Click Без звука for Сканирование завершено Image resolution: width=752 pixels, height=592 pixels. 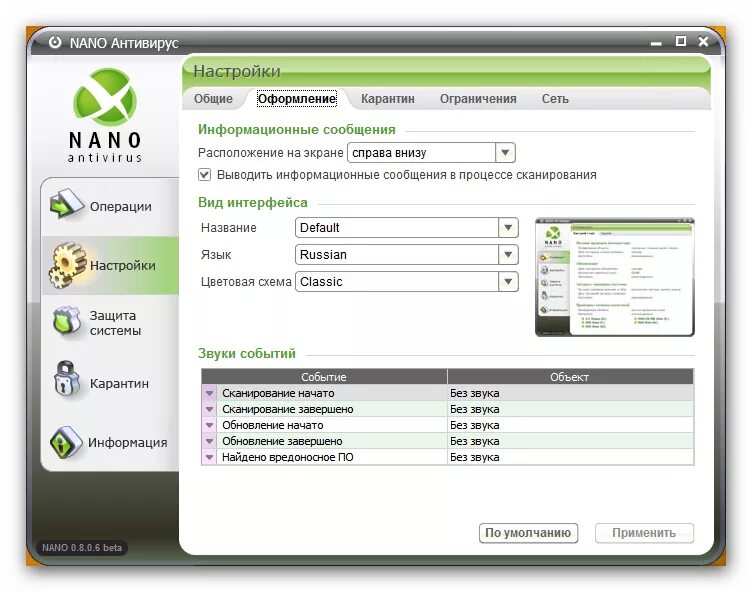pos(474,409)
